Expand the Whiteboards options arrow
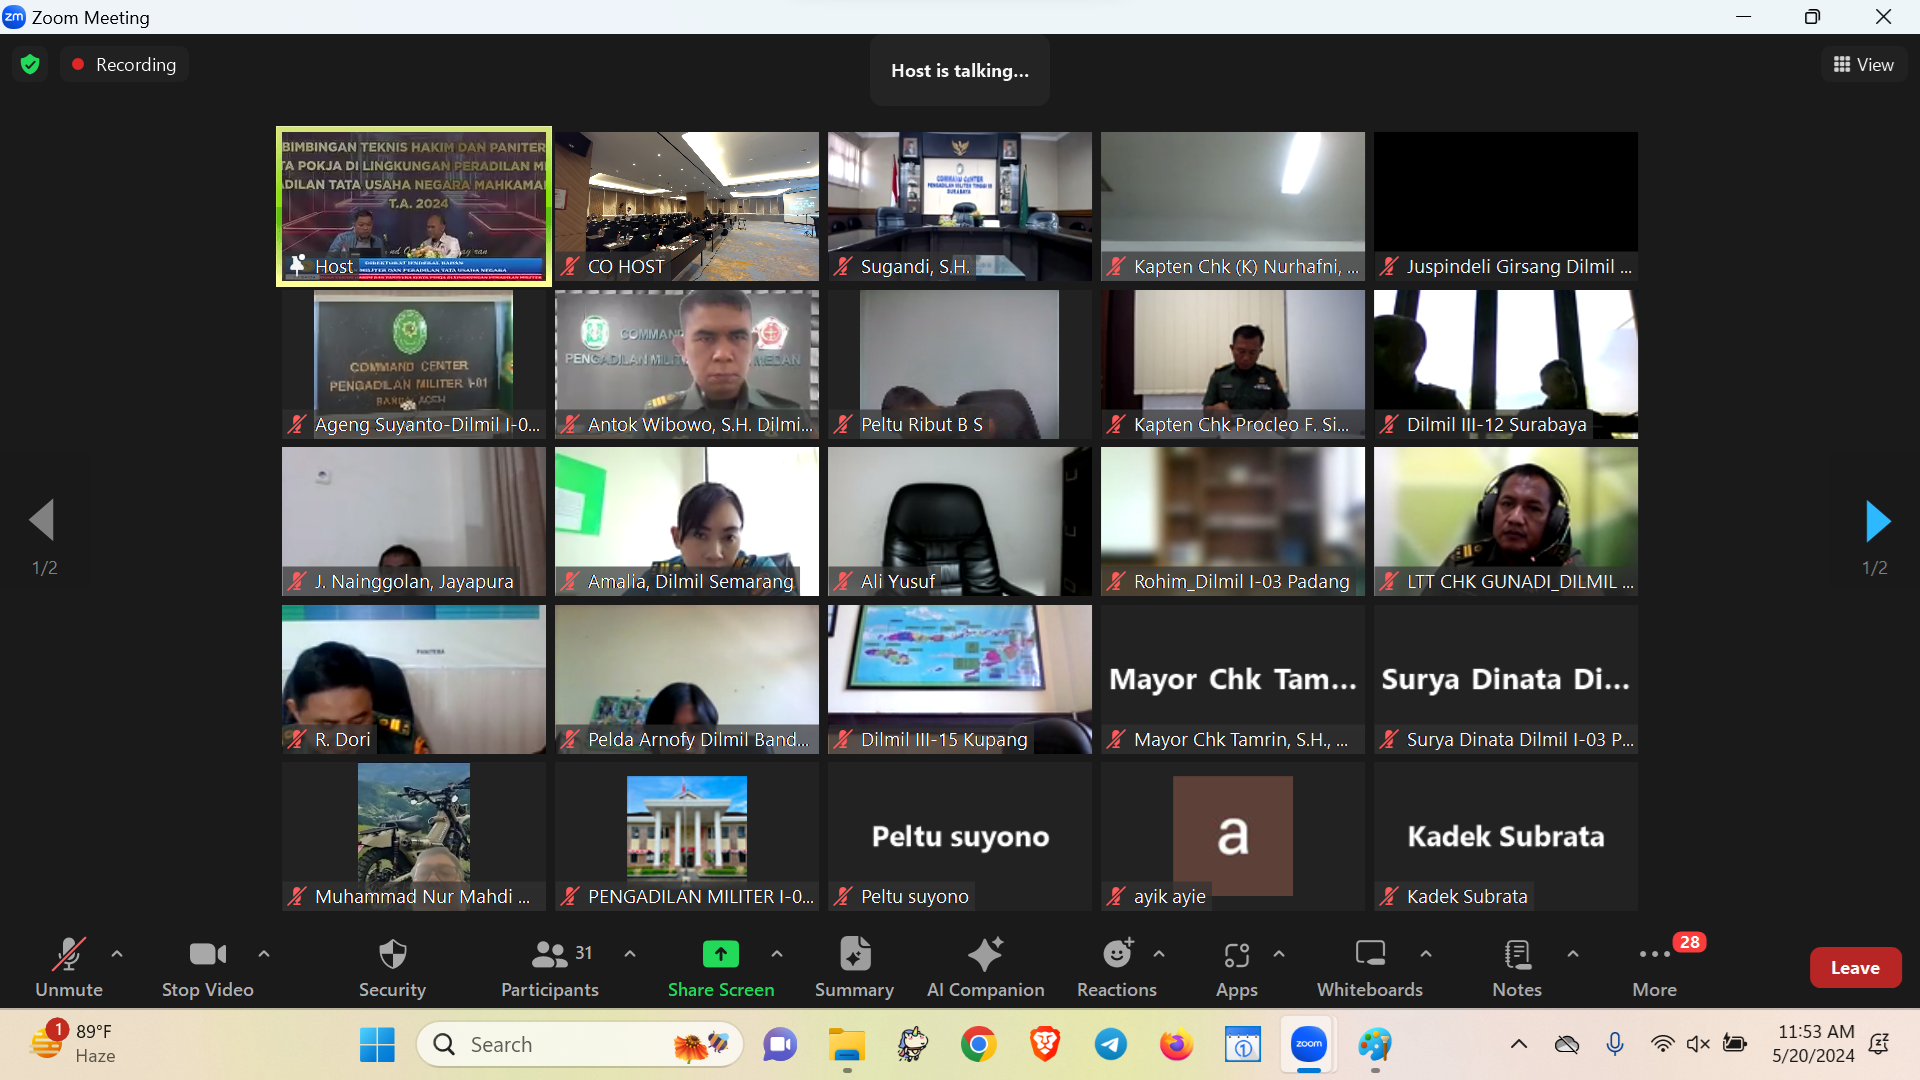 1426,954
